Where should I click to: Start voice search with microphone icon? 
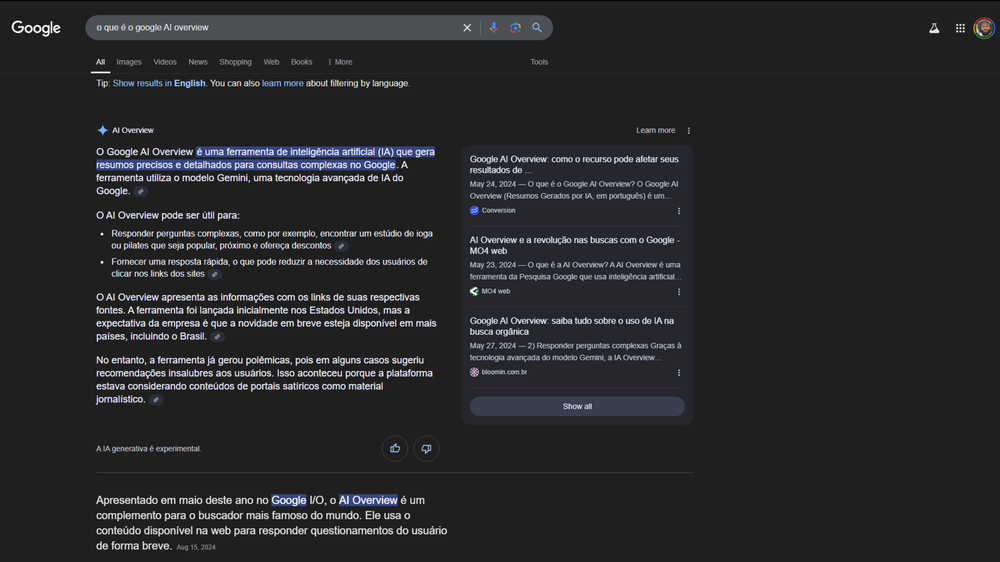(494, 27)
